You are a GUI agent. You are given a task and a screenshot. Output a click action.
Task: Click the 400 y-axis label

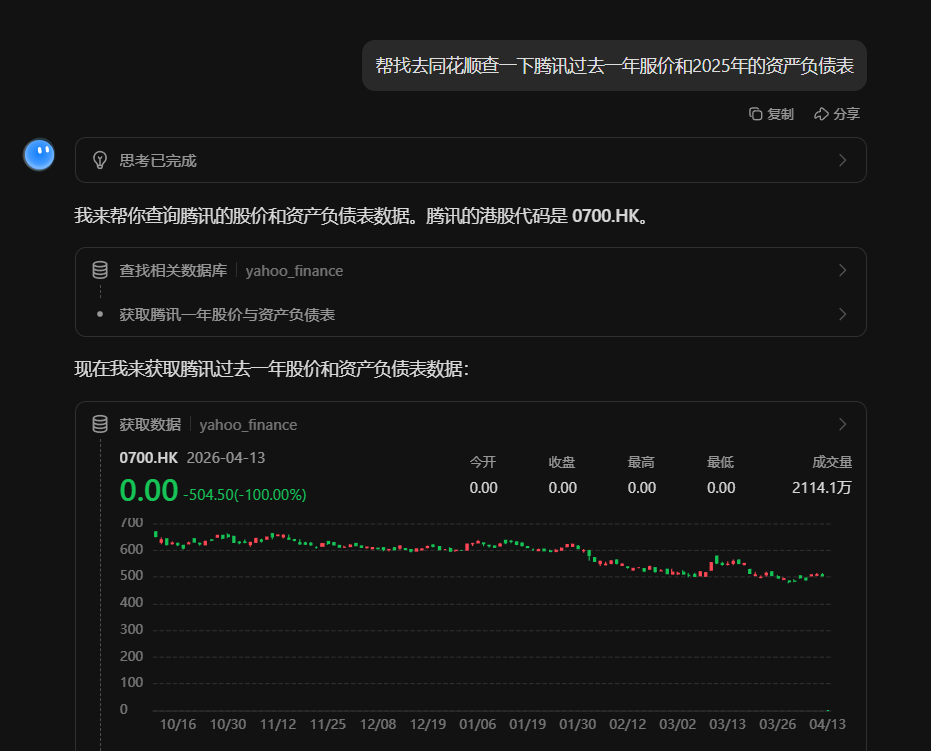click(x=131, y=603)
